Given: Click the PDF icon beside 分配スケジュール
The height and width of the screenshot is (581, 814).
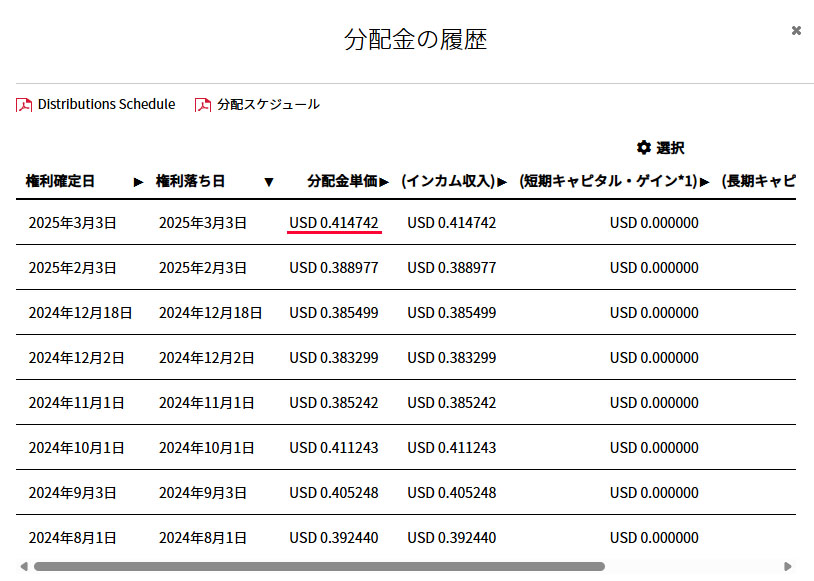Looking at the screenshot, I should [203, 105].
